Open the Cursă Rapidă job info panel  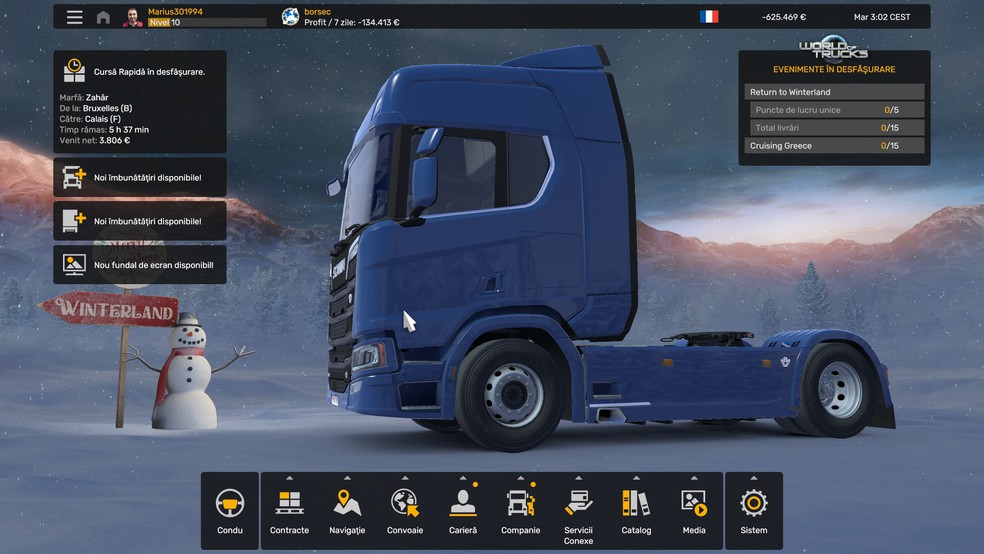coord(140,102)
